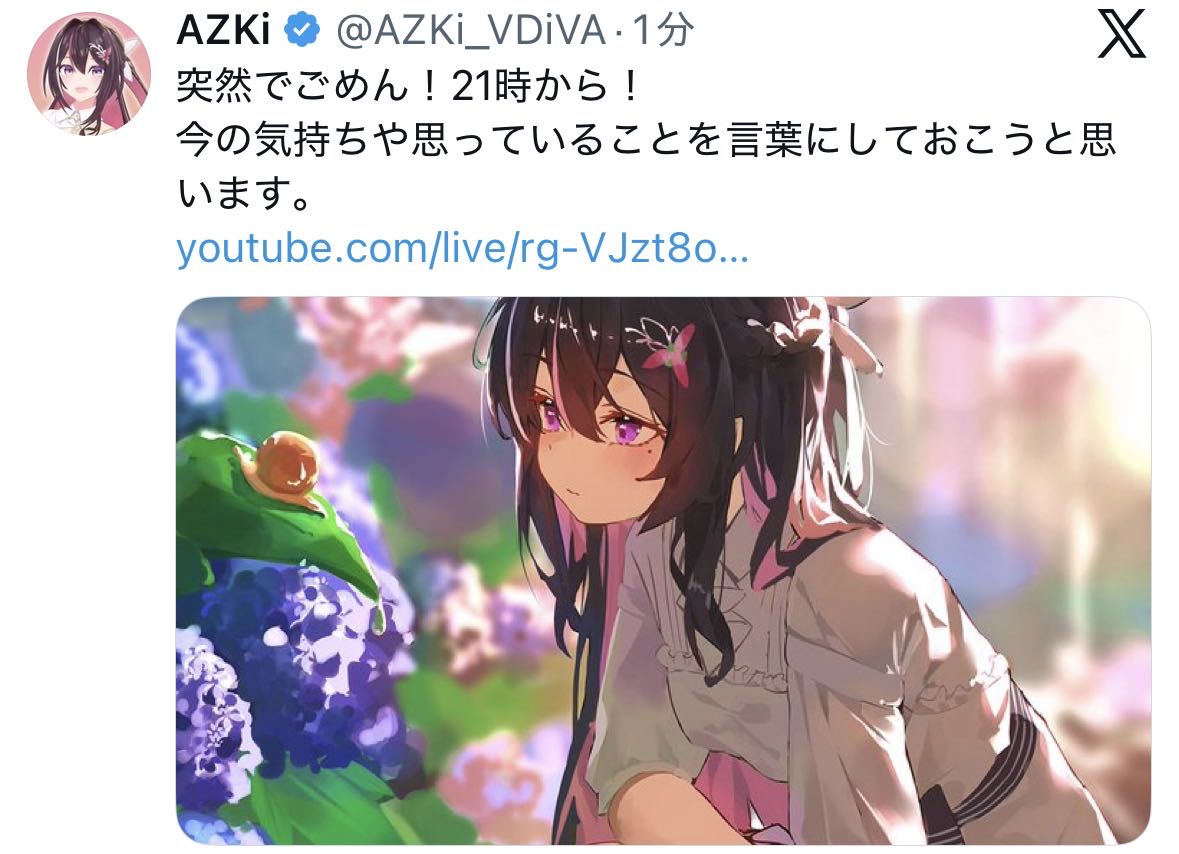Click the AZKi display name

(x=223, y=32)
